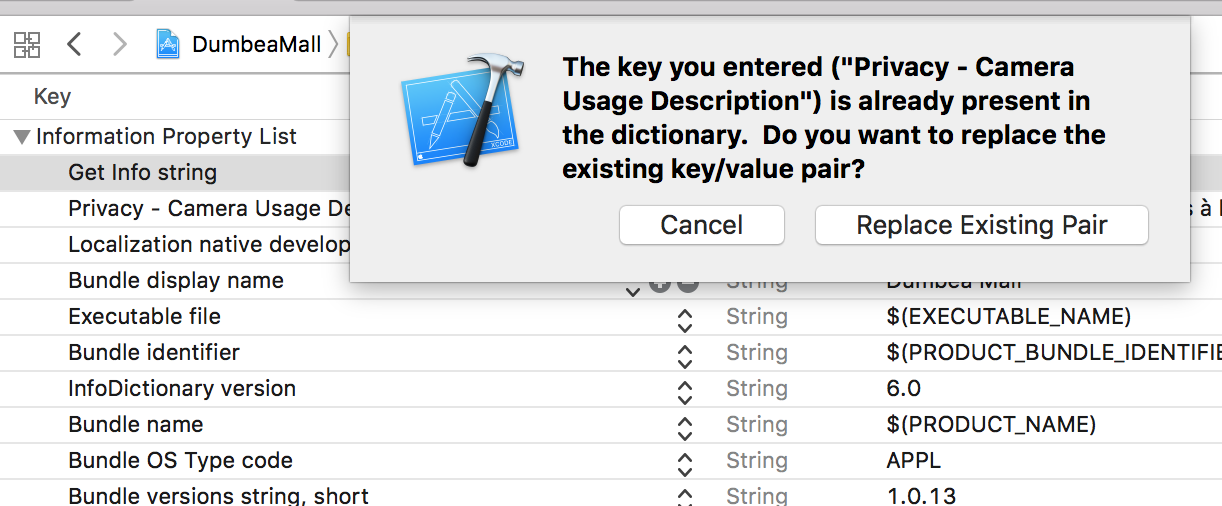
Task: Open the type stepper for Bundle identifier
Action: pos(684,356)
